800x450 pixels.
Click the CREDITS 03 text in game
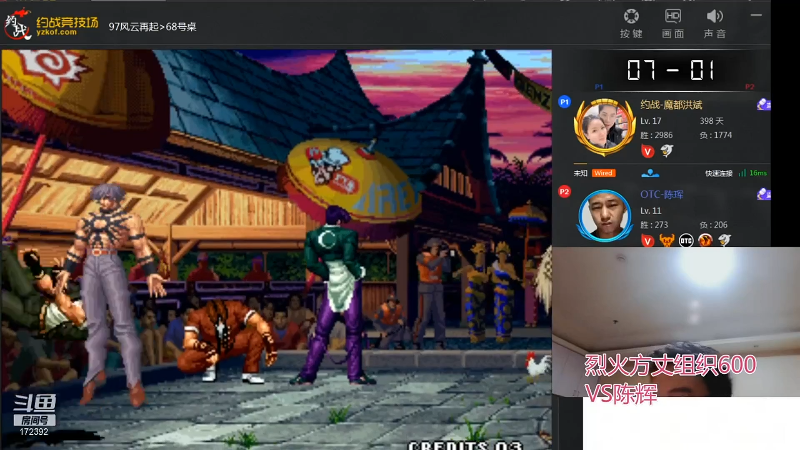point(465,445)
